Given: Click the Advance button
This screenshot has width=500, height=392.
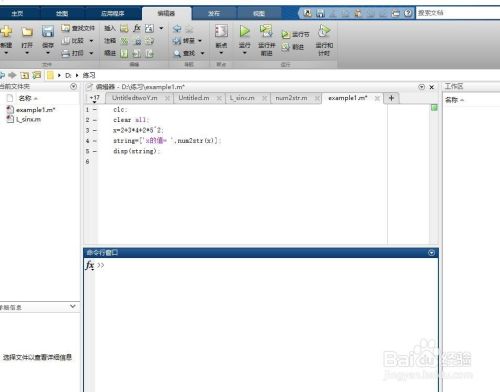Looking at the screenshot, I should pyautogui.click(x=292, y=47).
